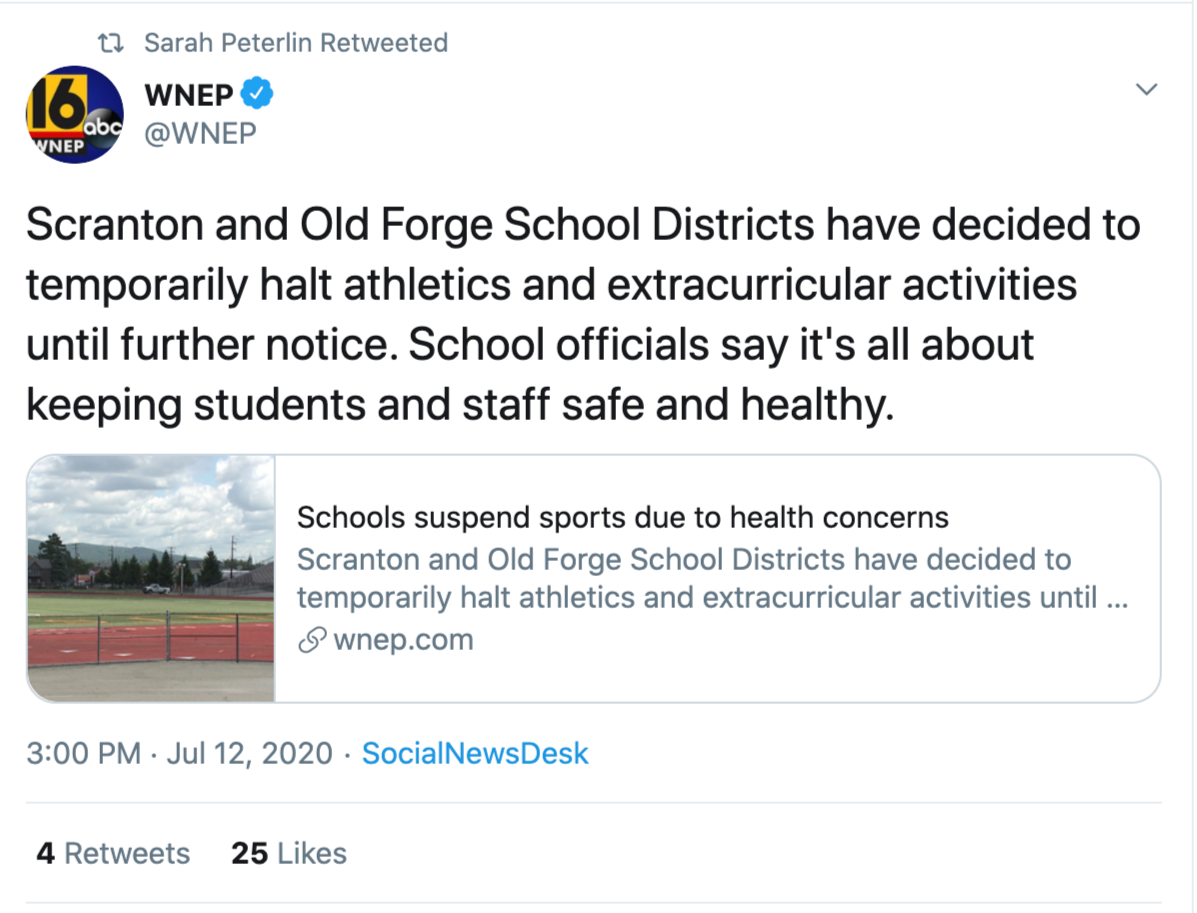Click the WNEP display name
Image resolution: width=1197 pixels, height=913 pixels.
(x=189, y=95)
